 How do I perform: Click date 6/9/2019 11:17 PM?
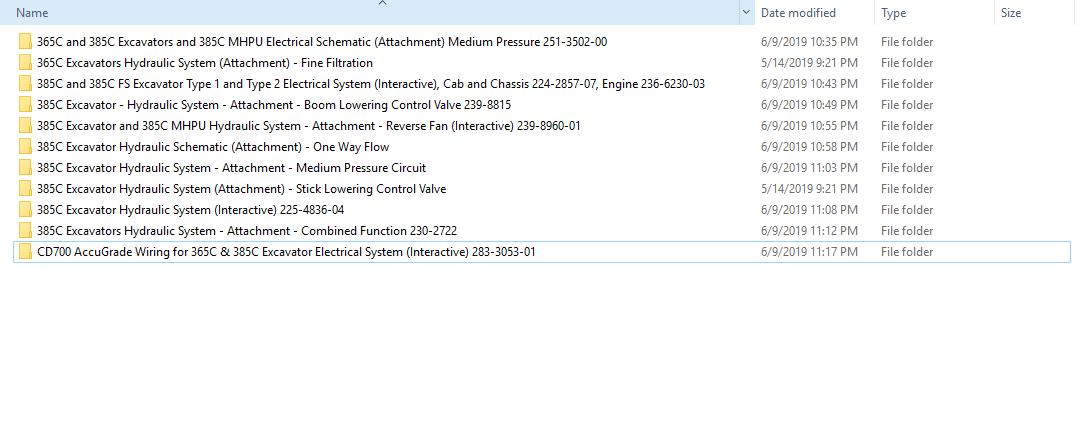809,251
